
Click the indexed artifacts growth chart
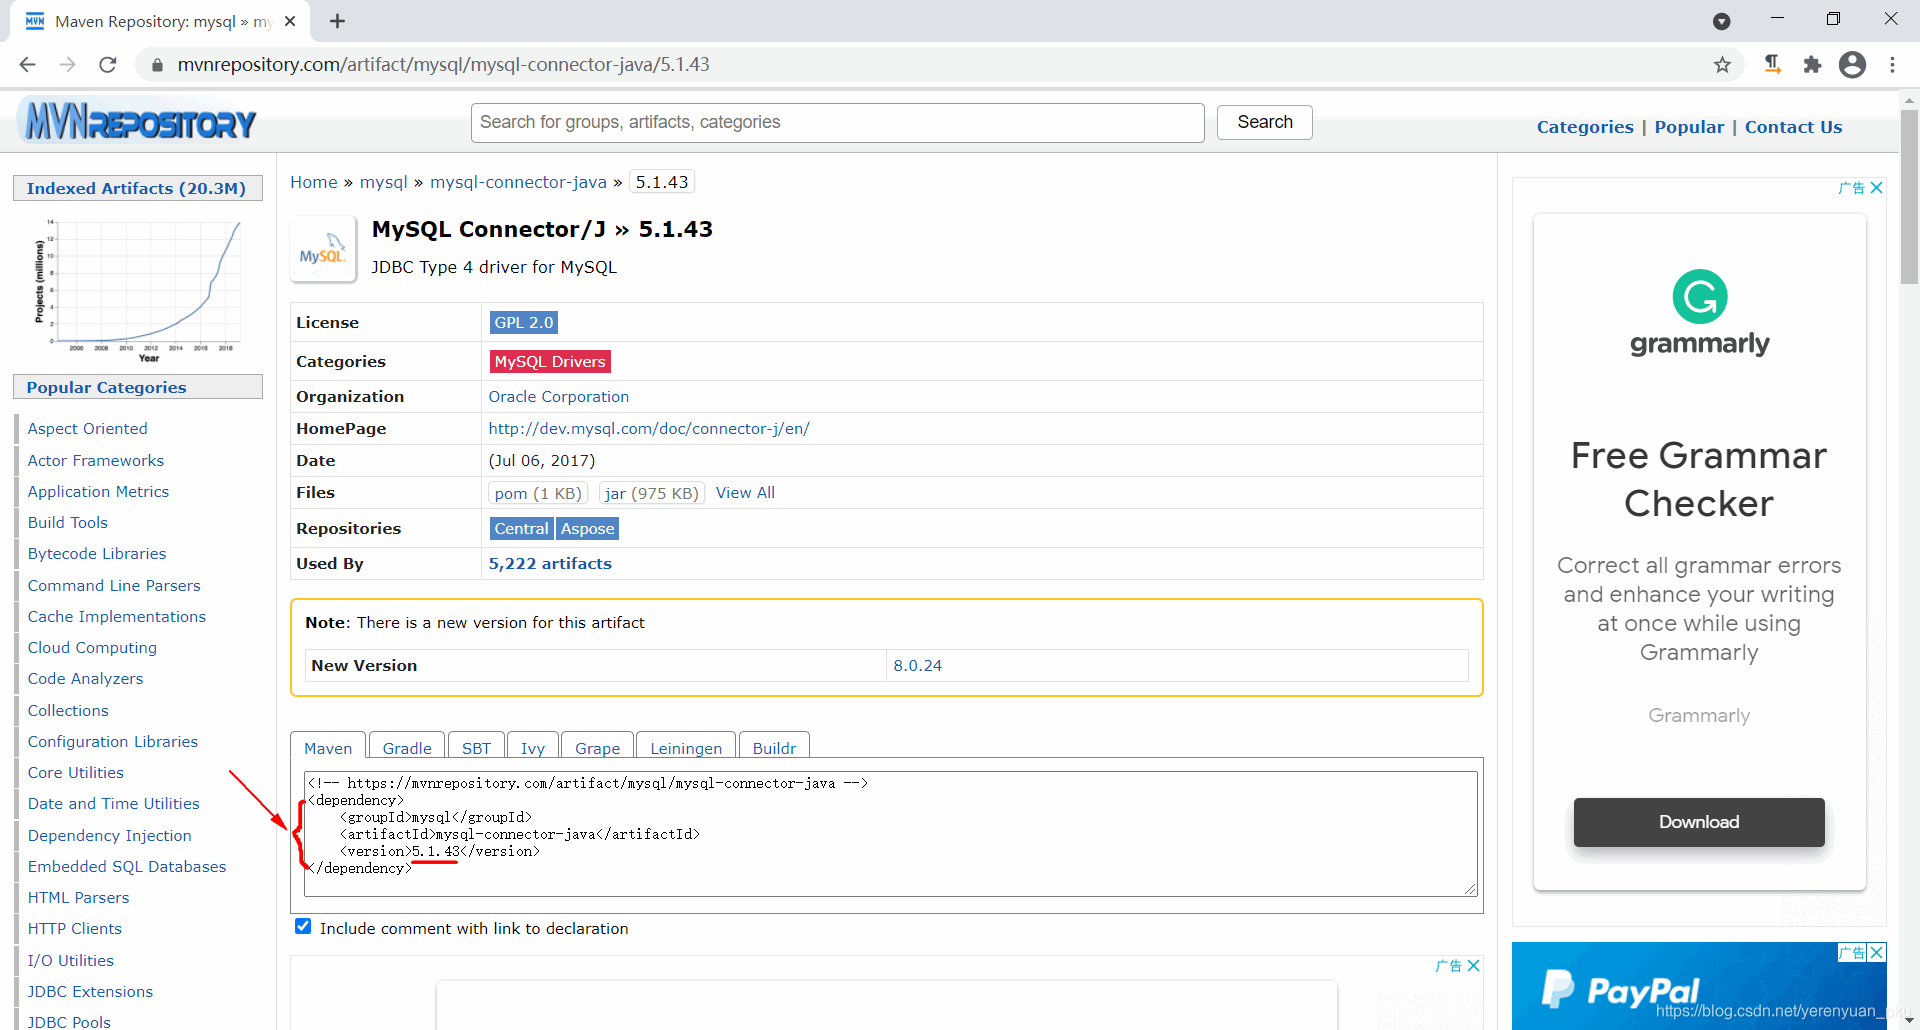click(138, 289)
